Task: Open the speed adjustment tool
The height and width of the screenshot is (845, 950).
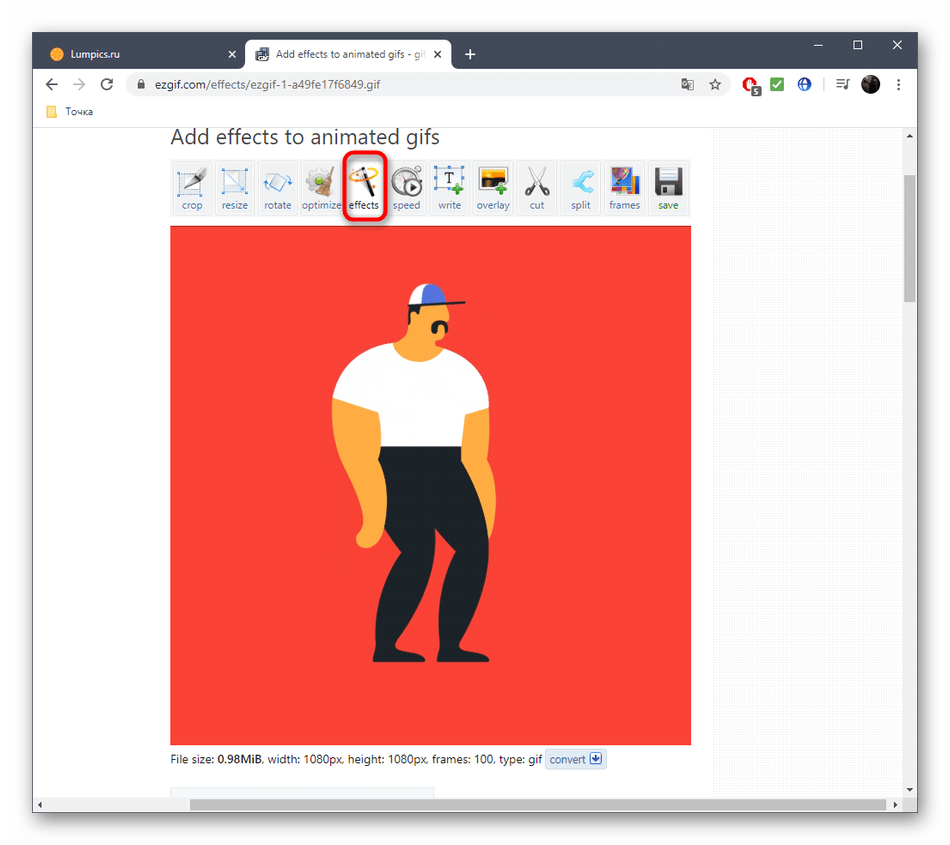Action: coord(407,188)
